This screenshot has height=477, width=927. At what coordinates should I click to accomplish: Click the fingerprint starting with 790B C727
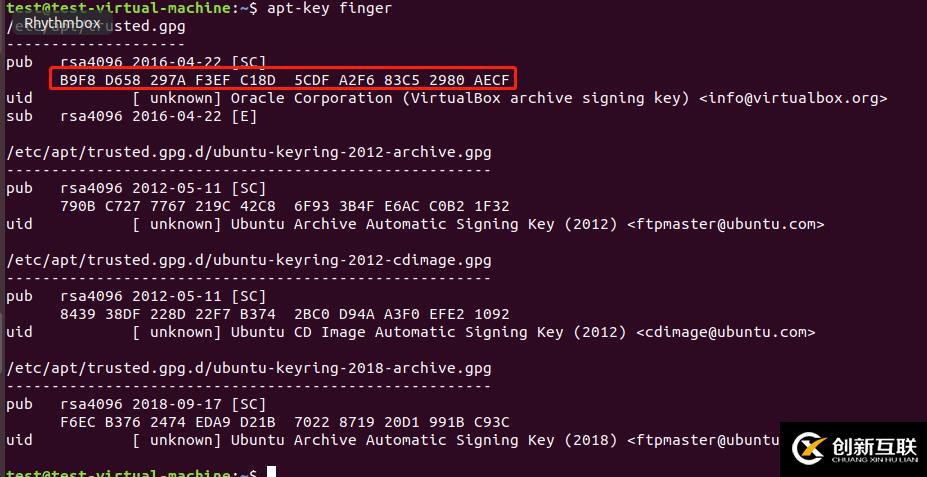[285, 206]
